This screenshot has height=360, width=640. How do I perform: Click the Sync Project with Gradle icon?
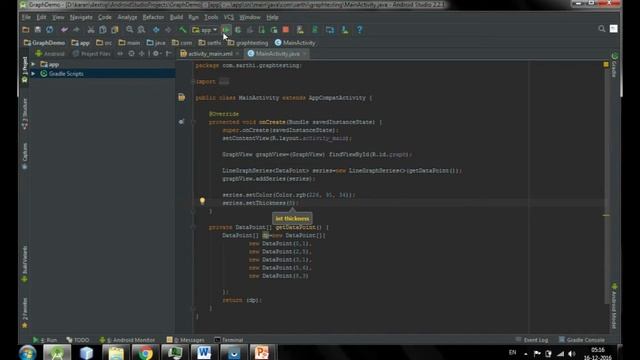[x=315, y=30]
